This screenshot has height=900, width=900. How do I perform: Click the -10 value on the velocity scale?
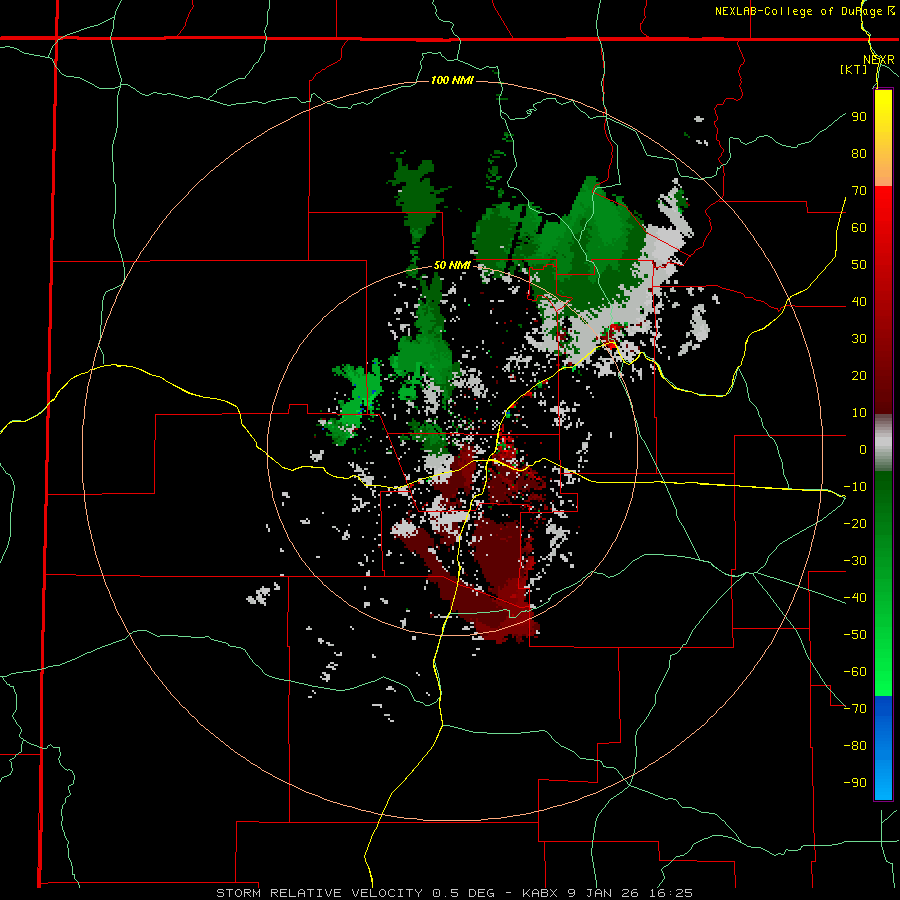click(x=855, y=487)
